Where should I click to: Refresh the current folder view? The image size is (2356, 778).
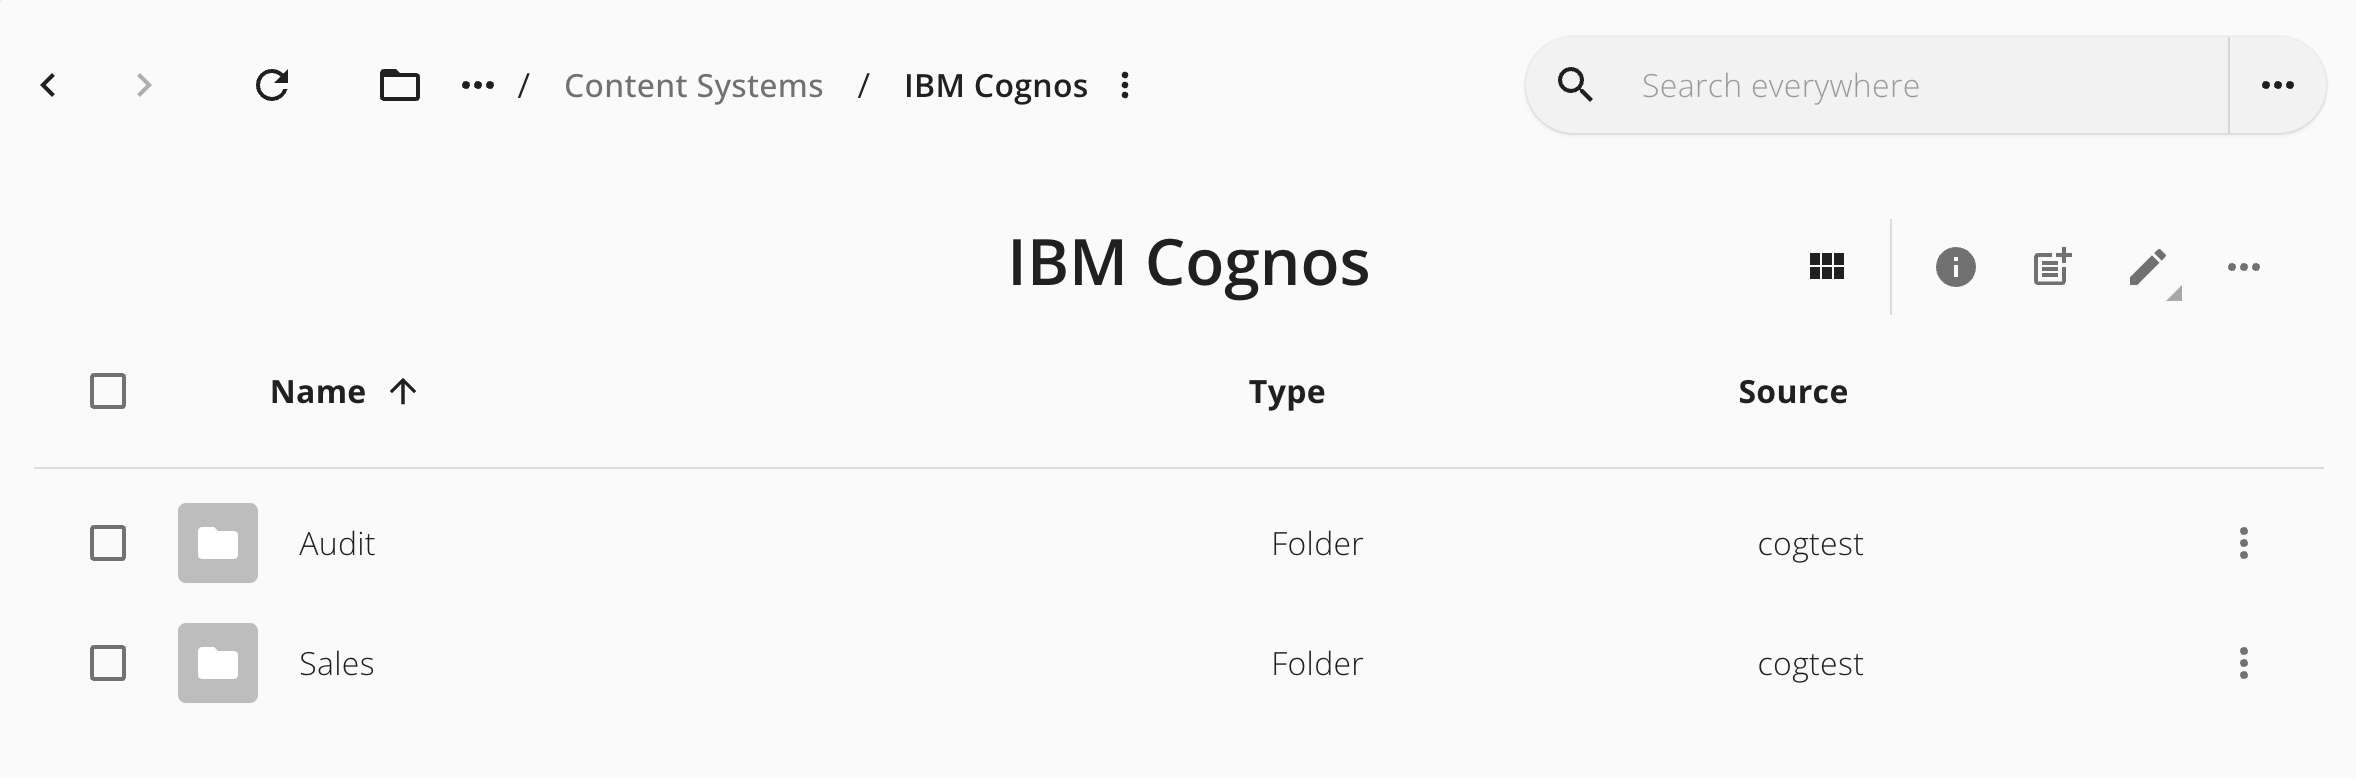(x=272, y=86)
